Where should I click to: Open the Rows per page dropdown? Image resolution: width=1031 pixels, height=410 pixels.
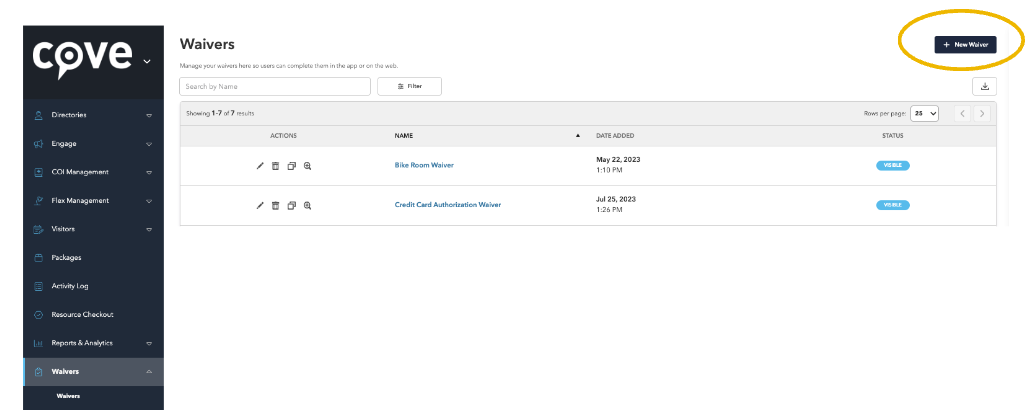tap(924, 114)
